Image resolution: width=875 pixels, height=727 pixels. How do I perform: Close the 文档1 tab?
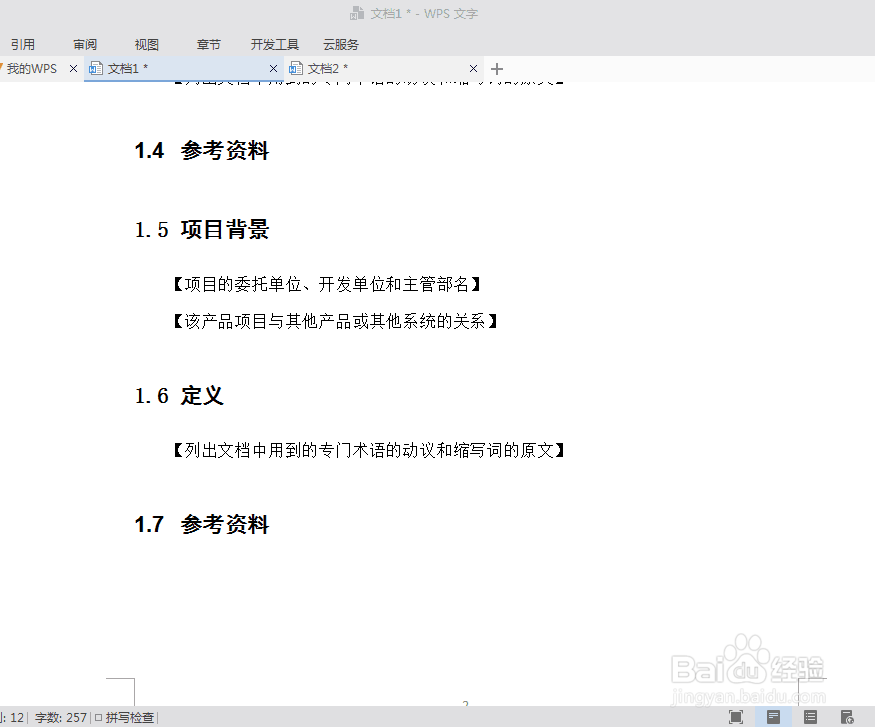tap(273, 68)
